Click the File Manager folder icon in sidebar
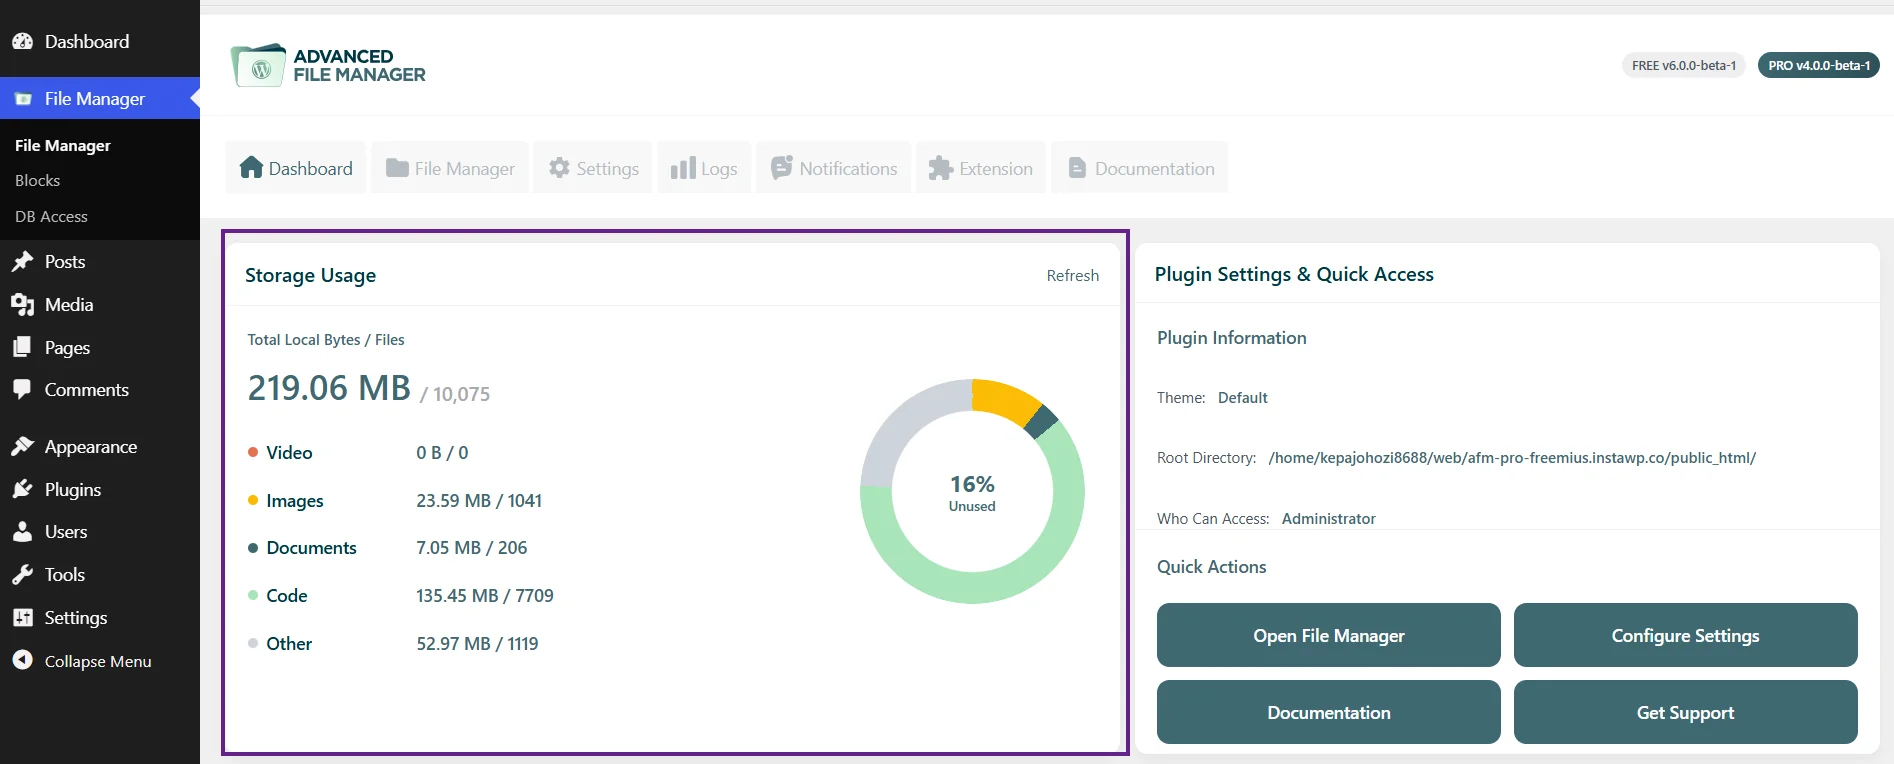This screenshot has width=1894, height=764. (23, 99)
